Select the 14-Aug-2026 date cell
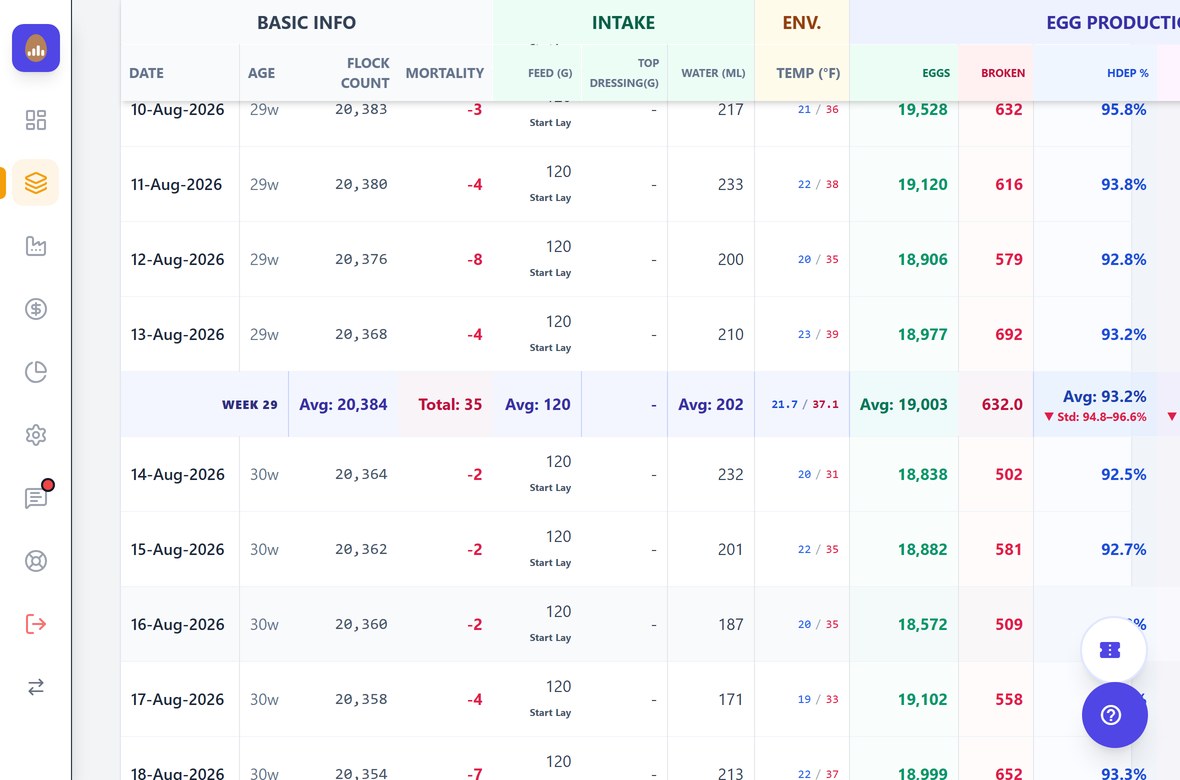The image size is (1180, 780). 178,474
